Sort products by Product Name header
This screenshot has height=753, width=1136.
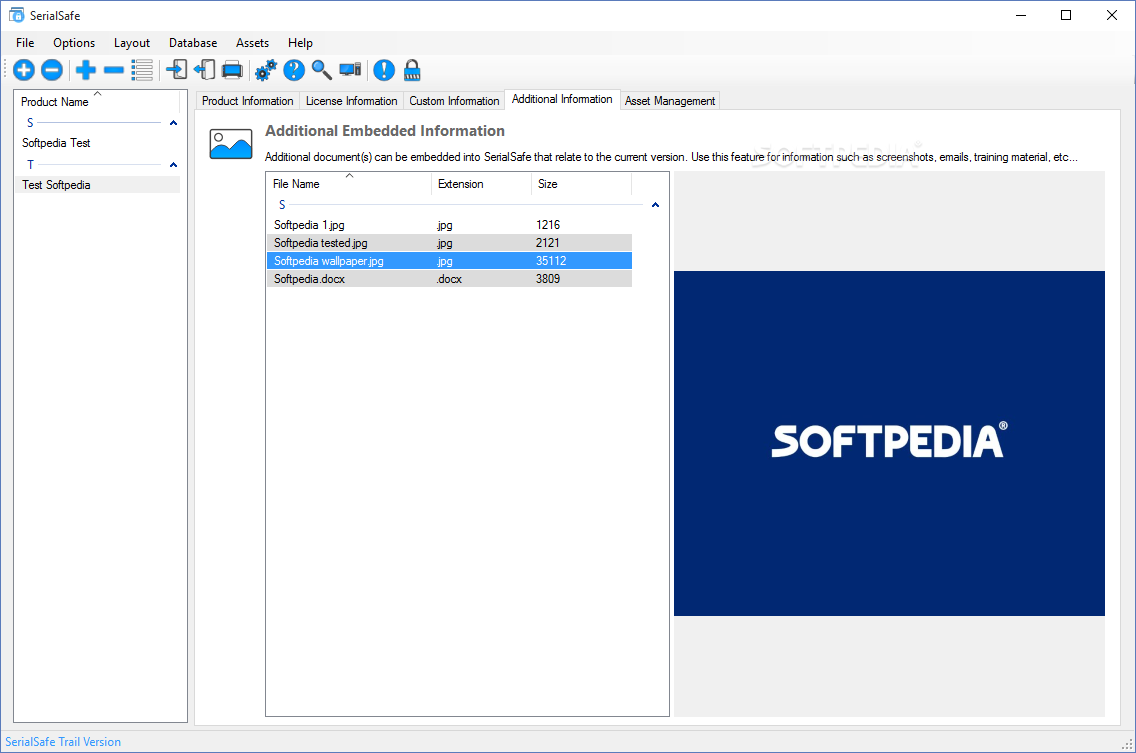coord(97,101)
